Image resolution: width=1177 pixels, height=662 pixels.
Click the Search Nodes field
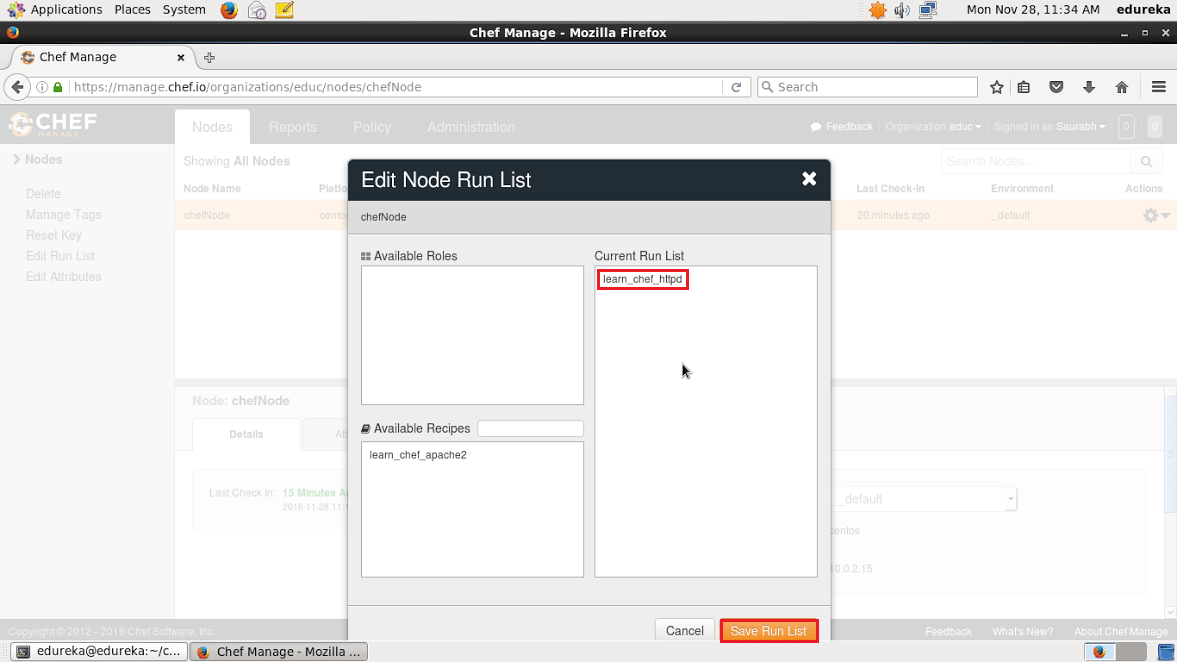click(x=1035, y=161)
